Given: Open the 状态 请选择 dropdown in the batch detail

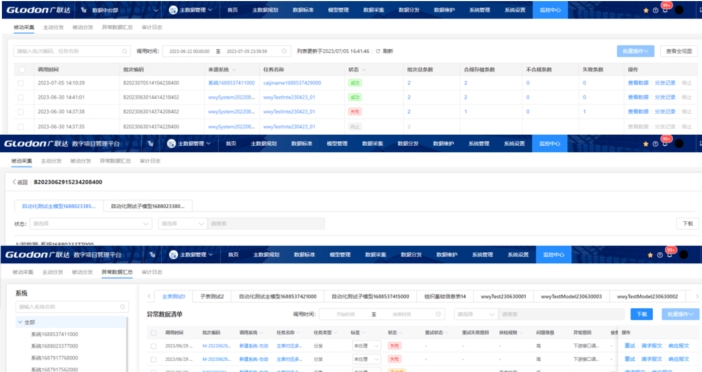Looking at the screenshot, I should (91, 224).
